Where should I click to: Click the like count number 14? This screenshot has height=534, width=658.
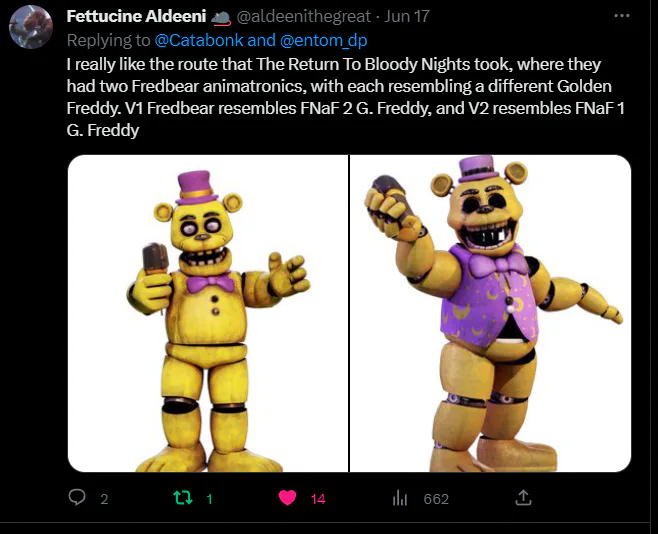pos(318,499)
